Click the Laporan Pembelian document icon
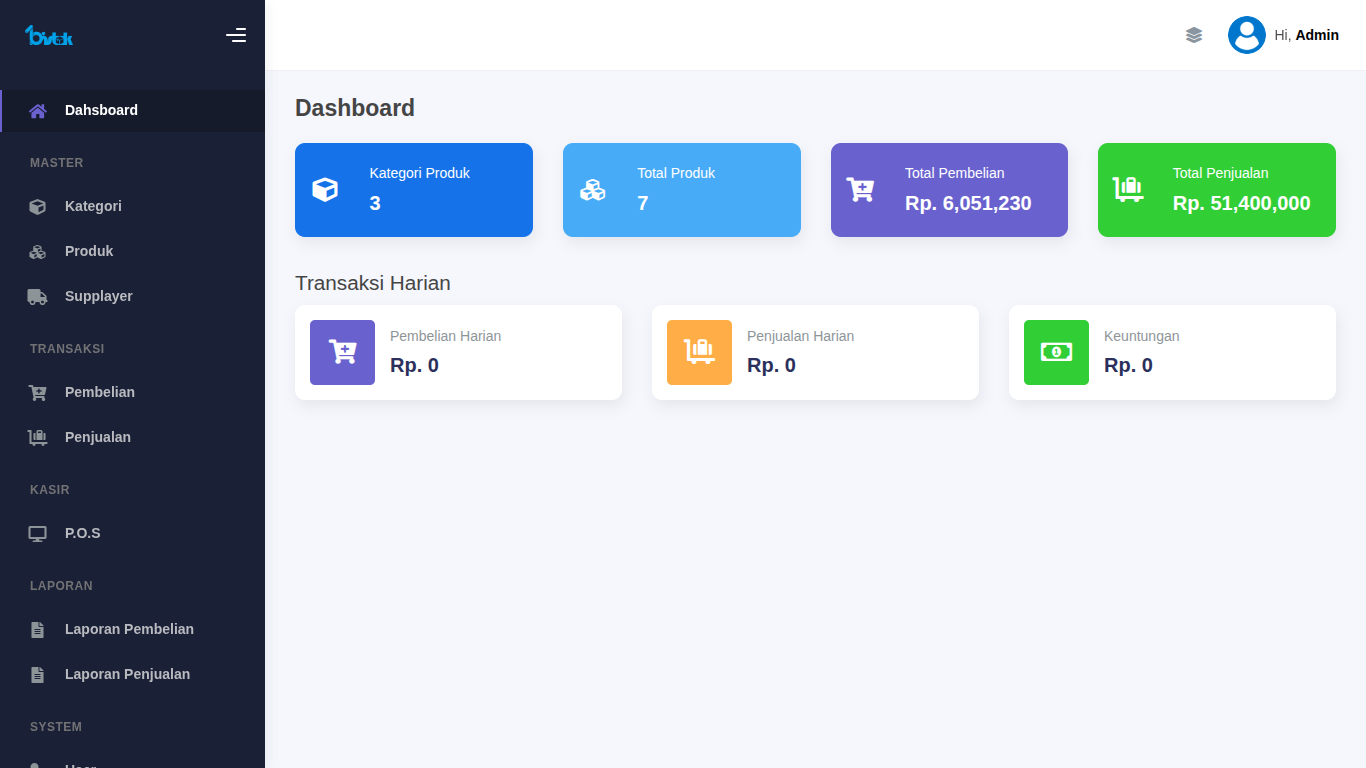This screenshot has height=768, width=1366. pos(37,629)
